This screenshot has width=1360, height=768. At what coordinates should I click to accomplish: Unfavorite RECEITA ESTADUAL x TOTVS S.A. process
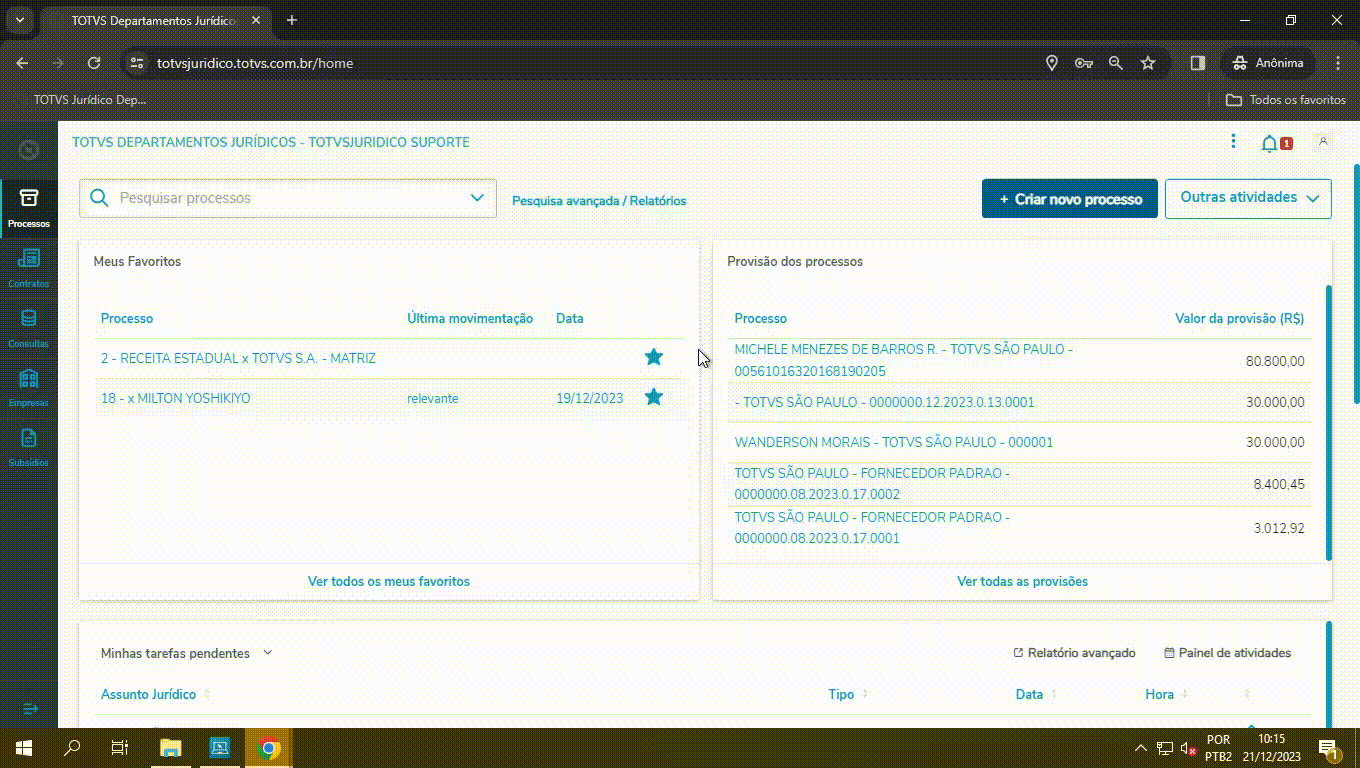[654, 357]
